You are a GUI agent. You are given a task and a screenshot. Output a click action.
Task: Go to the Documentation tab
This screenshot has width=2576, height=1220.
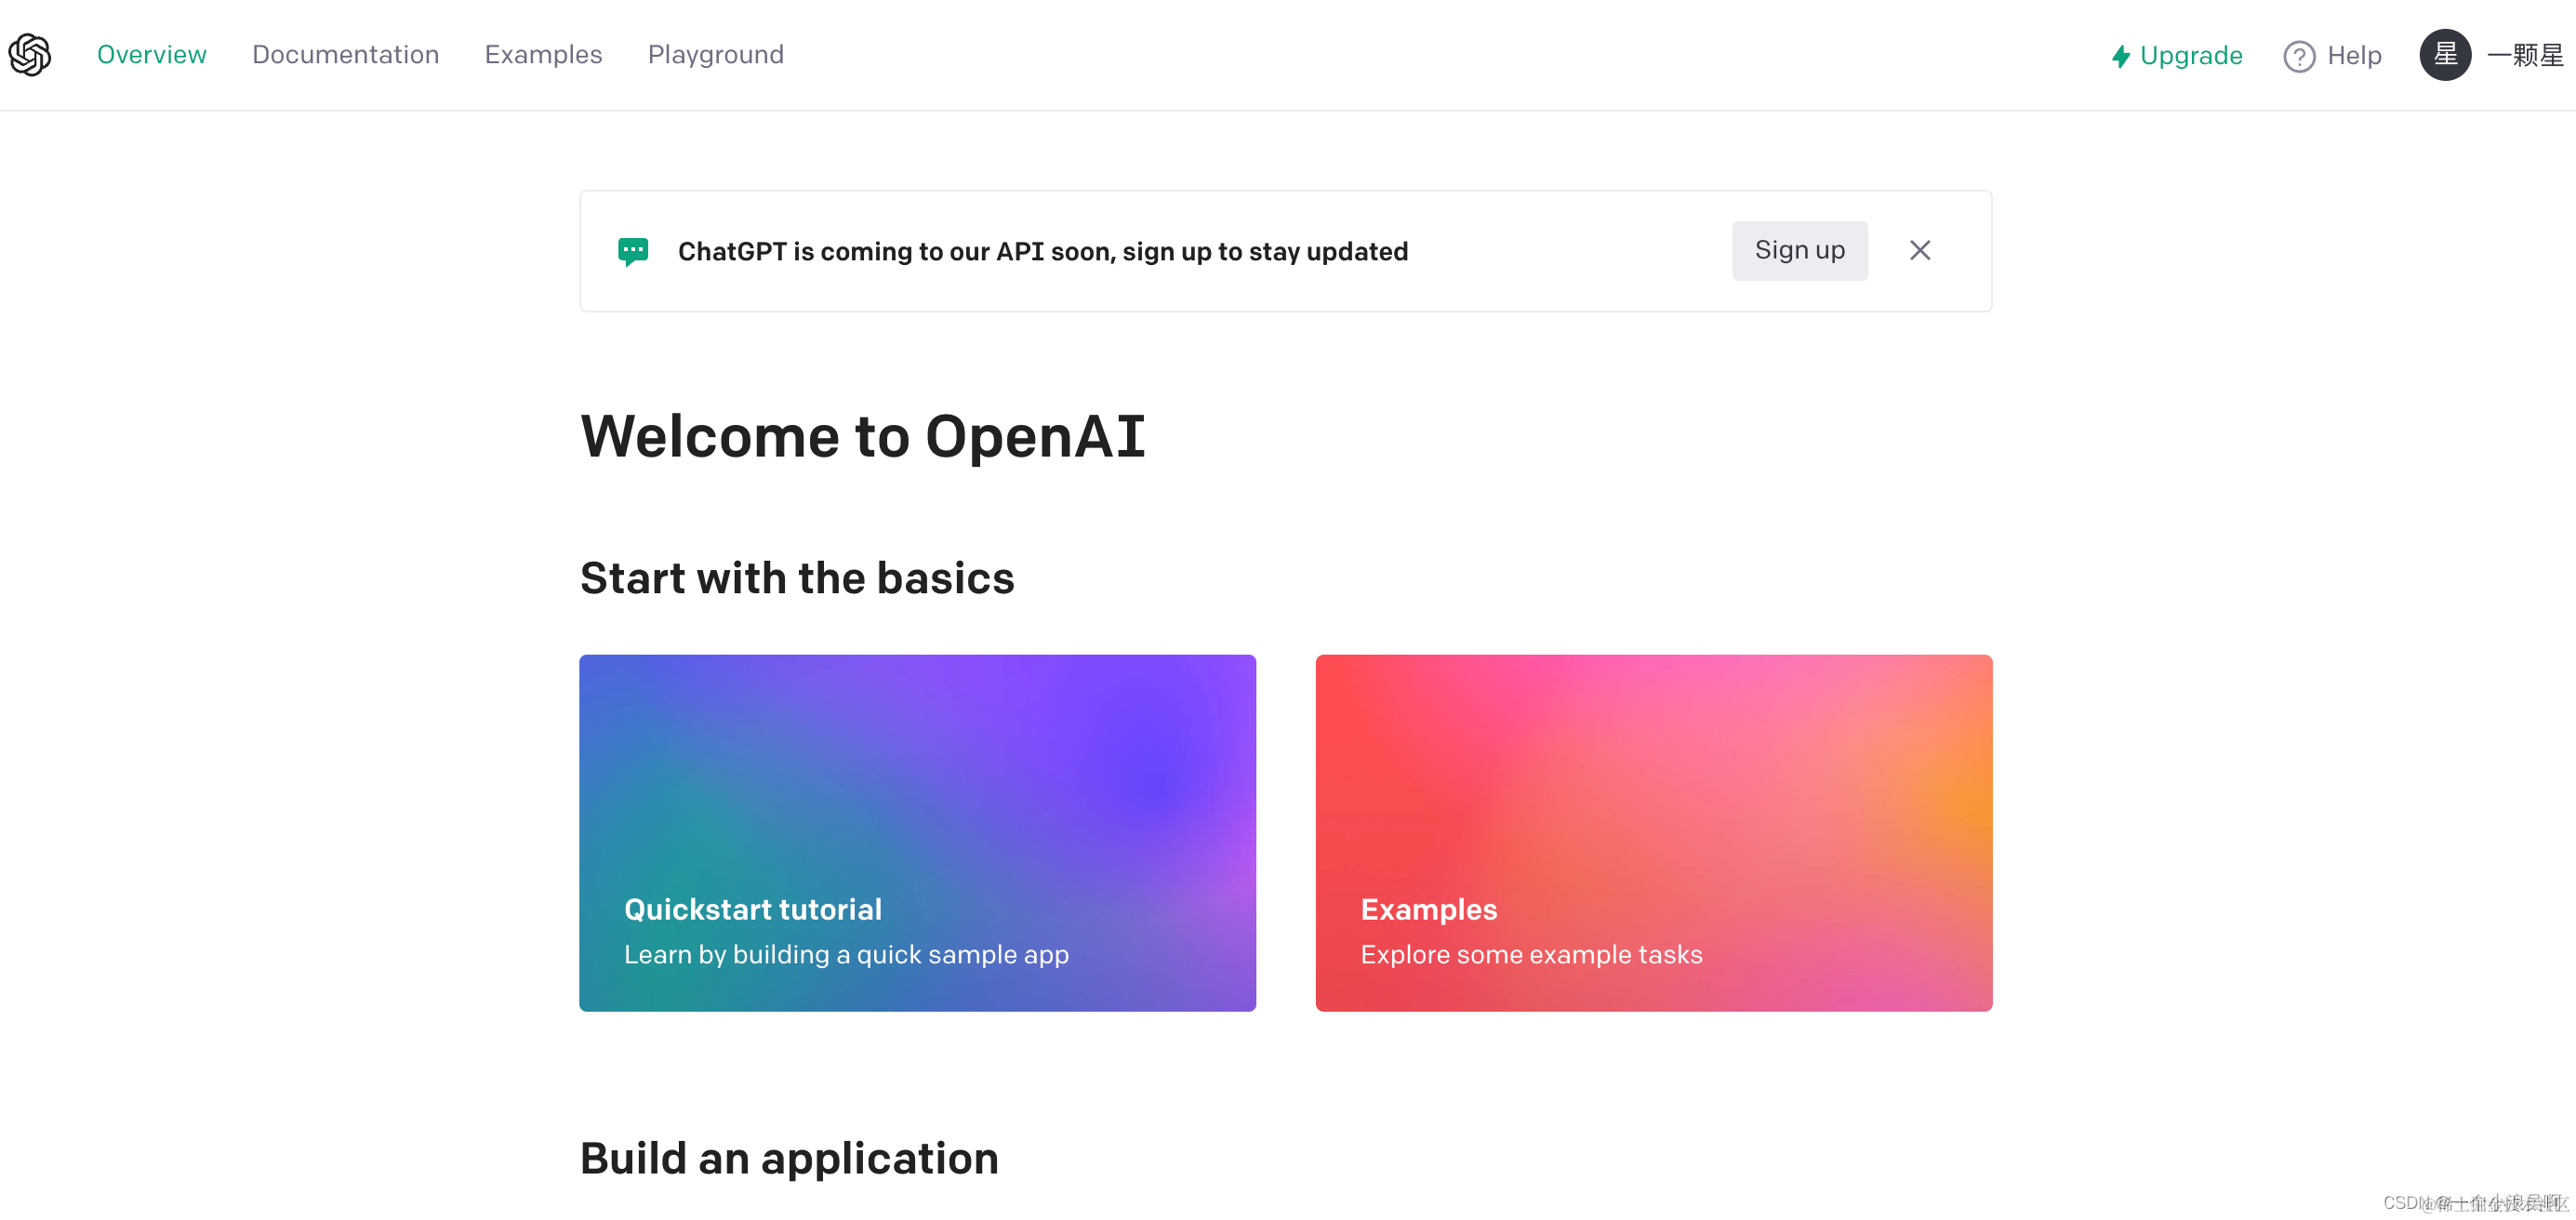(345, 55)
